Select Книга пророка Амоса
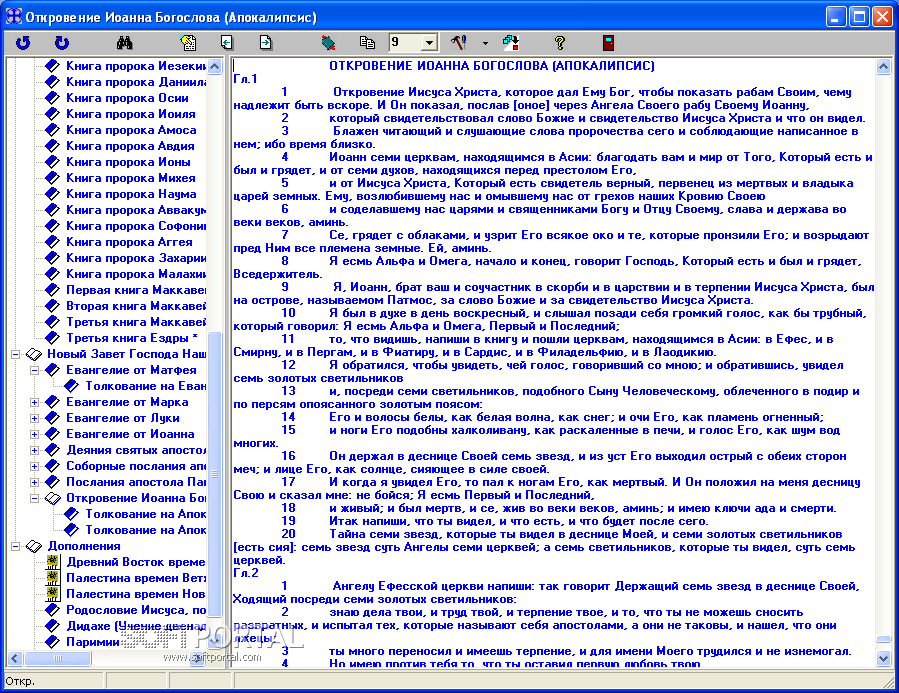Screen dimensions: 899x693 [131, 130]
